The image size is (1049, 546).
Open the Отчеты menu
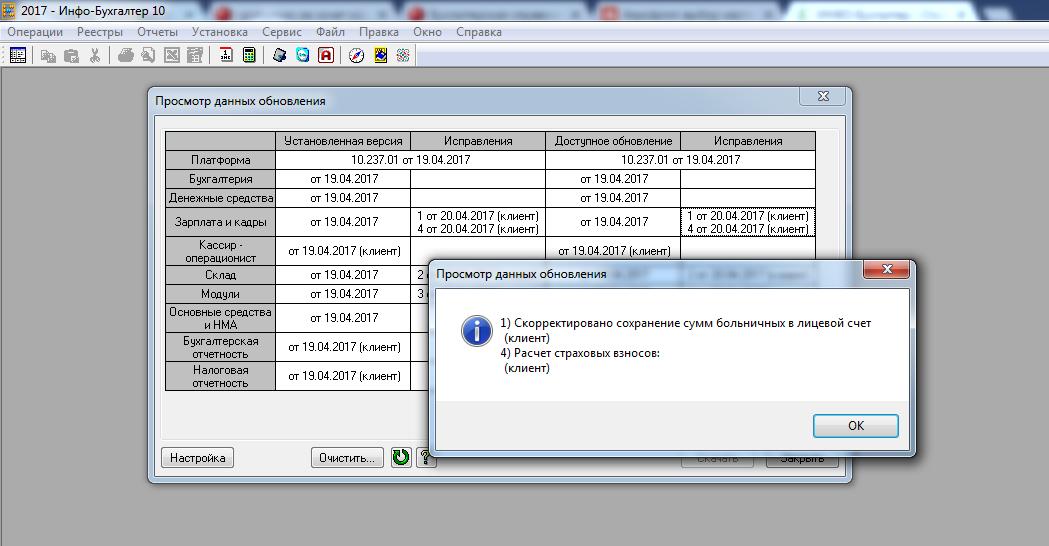pos(157,32)
